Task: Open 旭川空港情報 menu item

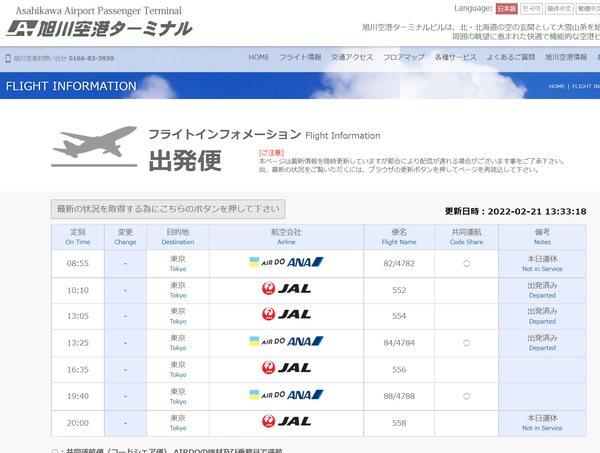Action: pos(566,57)
